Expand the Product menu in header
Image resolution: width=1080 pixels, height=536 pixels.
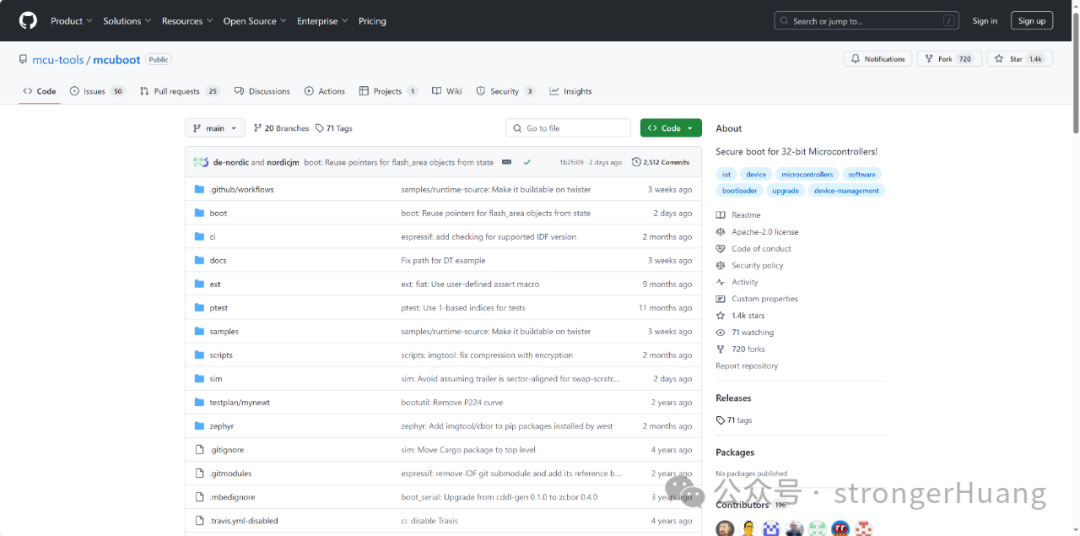71,21
